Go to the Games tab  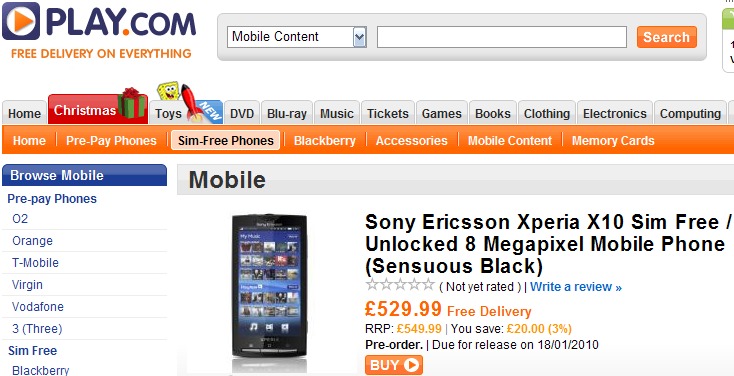[x=441, y=113]
